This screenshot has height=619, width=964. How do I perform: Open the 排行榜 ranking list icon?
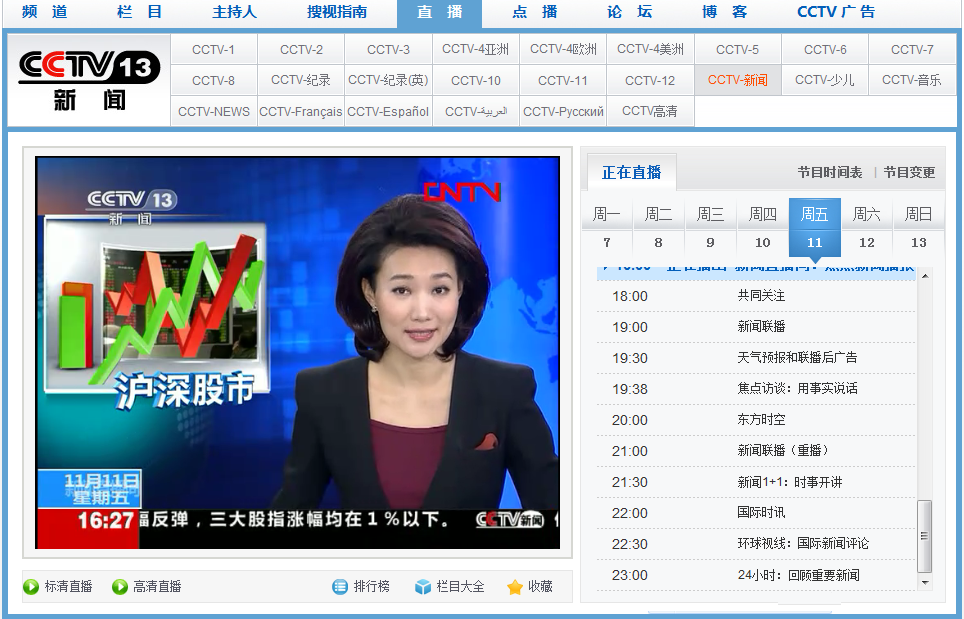(340, 587)
